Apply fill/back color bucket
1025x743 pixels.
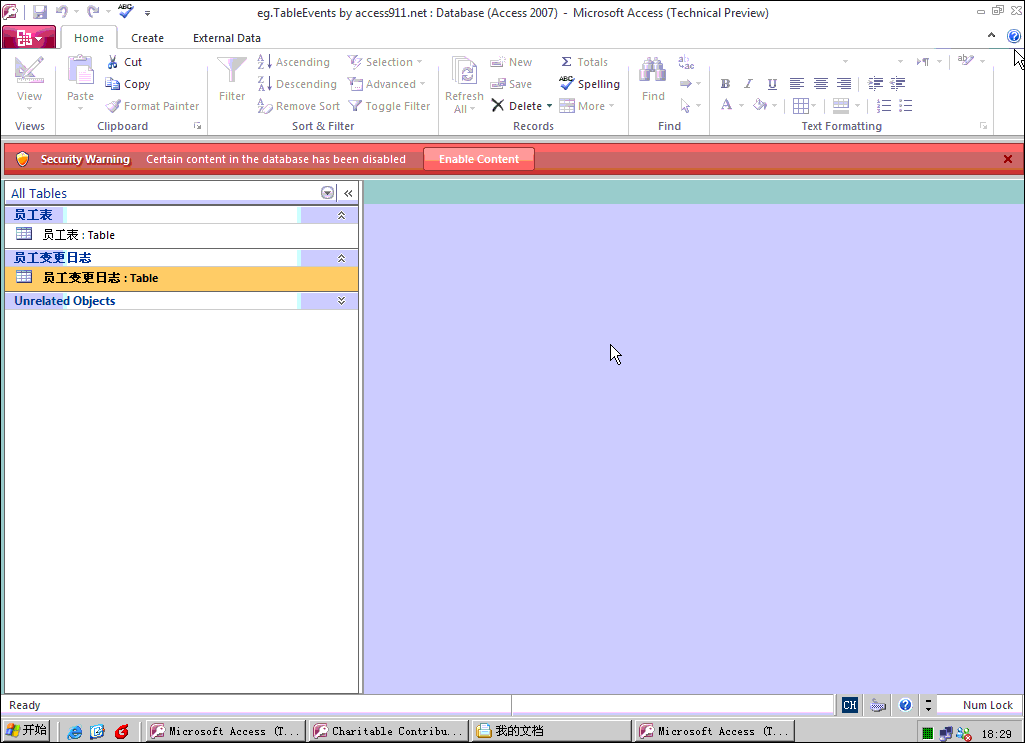(x=760, y=105)
